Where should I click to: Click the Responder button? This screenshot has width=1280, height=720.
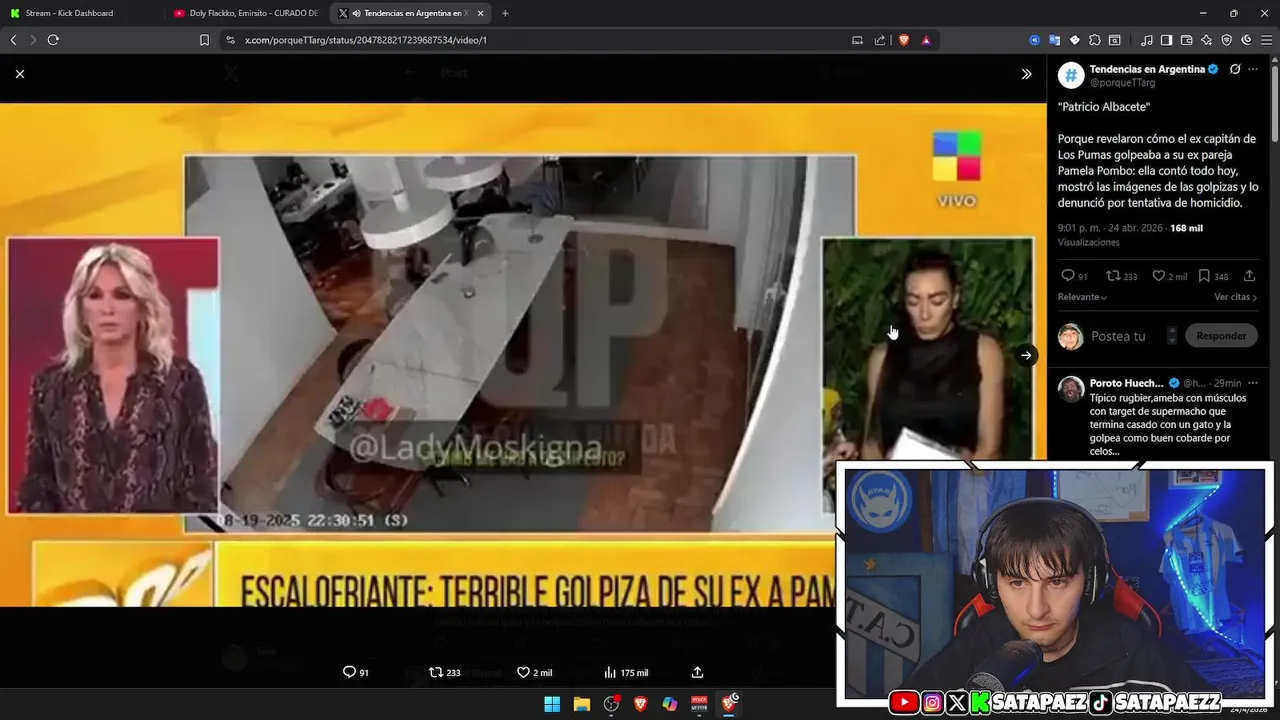1221,336
